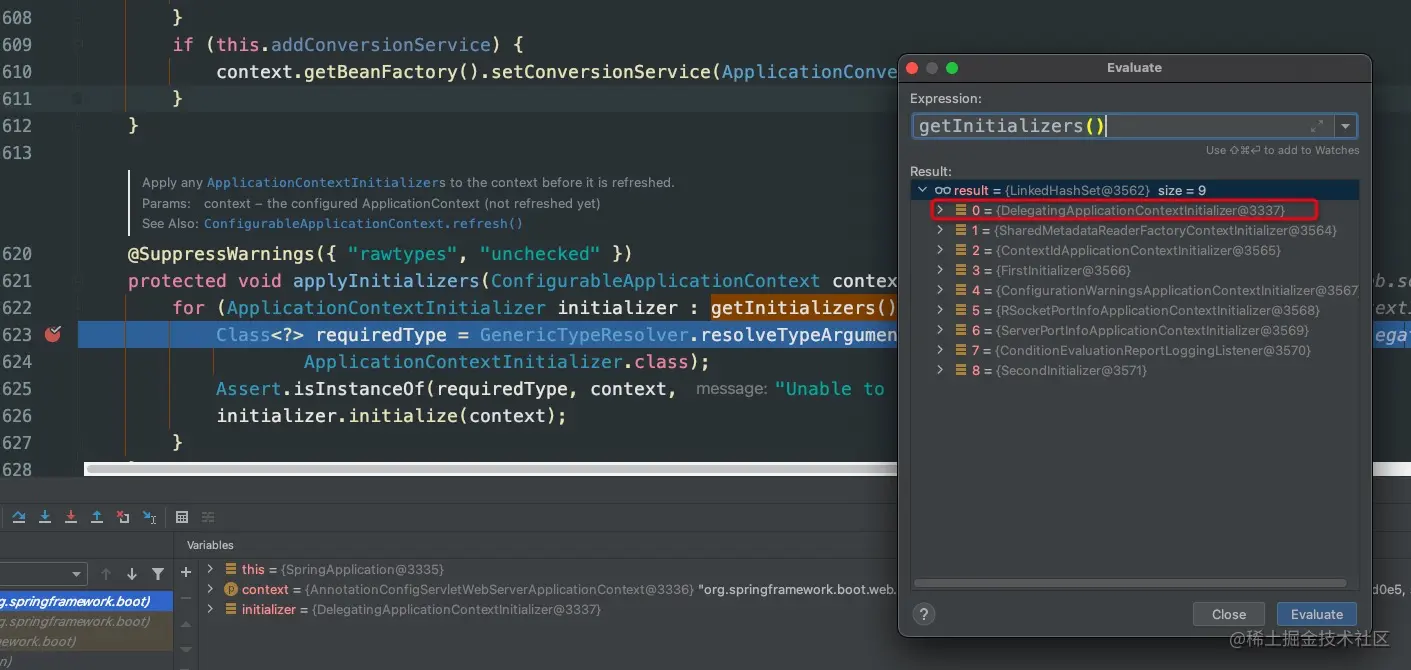Select the second springframework.boot stack frame
Image resolution: width=1411 pixels, height=670 pixels.
(86, 621)
